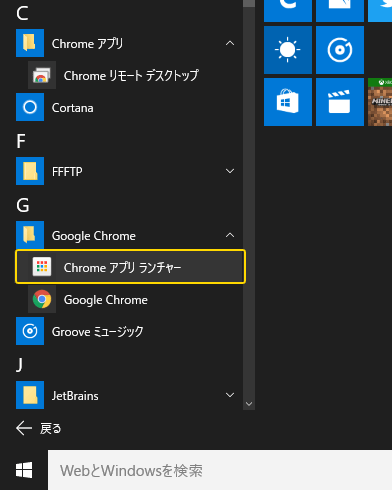Open the Minecraft Xbox tile

click(x=380, y=102)
